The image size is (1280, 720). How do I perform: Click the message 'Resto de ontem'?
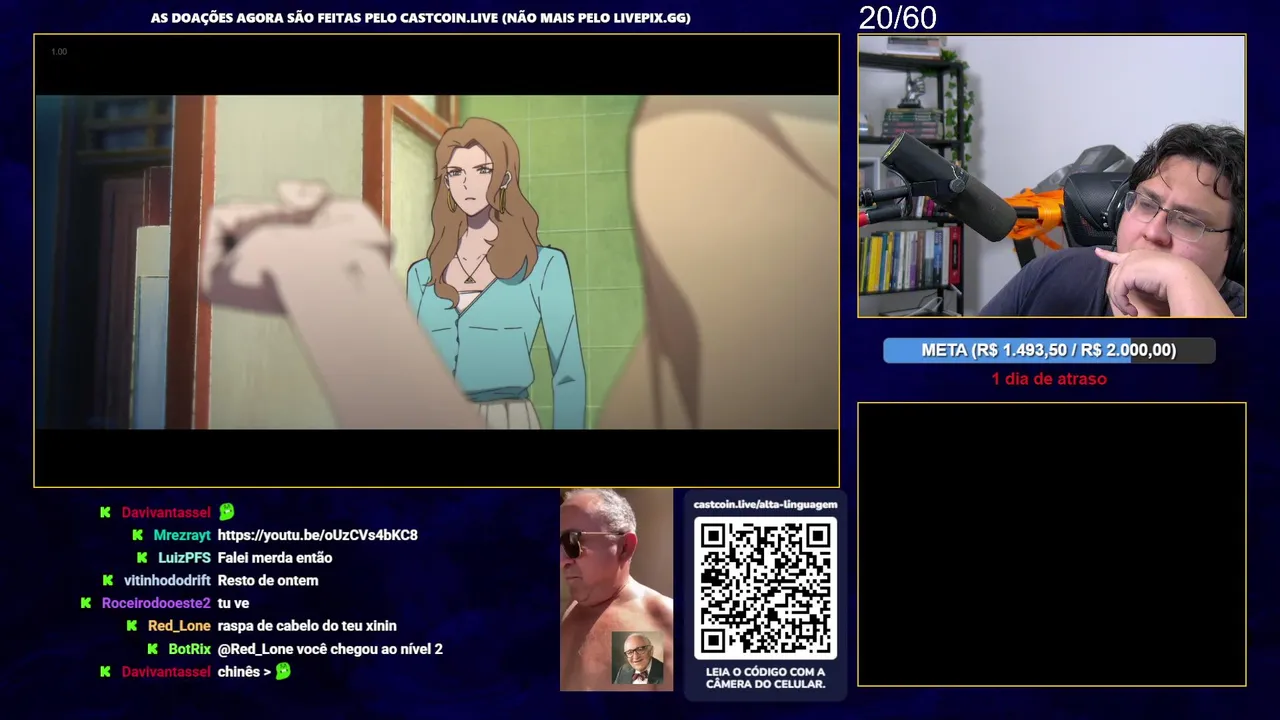(268, 580)
